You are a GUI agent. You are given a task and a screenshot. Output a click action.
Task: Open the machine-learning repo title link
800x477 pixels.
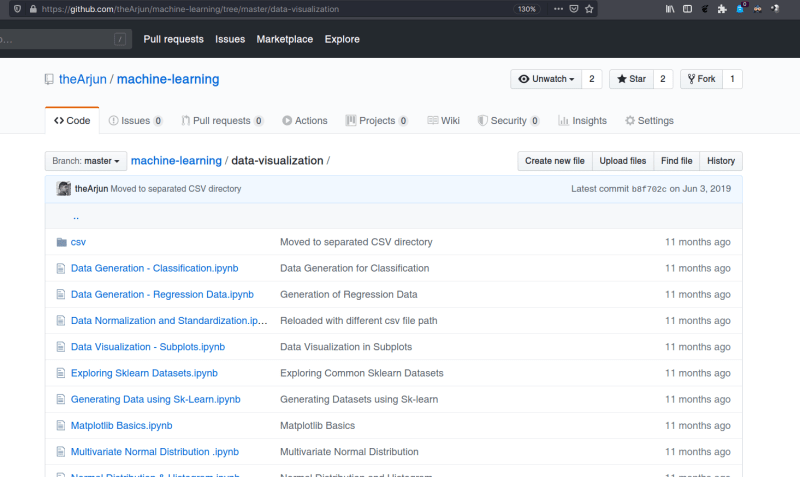click(x=168, y=79)
